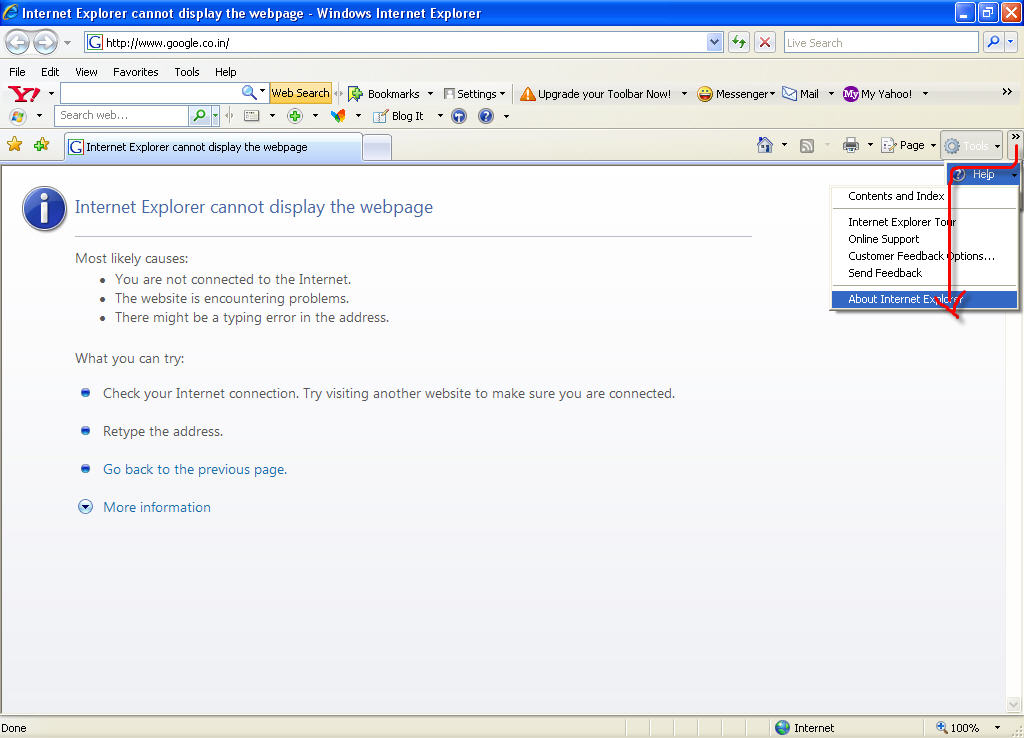This screenshot has height=738, width=1024.
Task: Open Yahoo Mail envelope icon
Action: click(790, 94)
